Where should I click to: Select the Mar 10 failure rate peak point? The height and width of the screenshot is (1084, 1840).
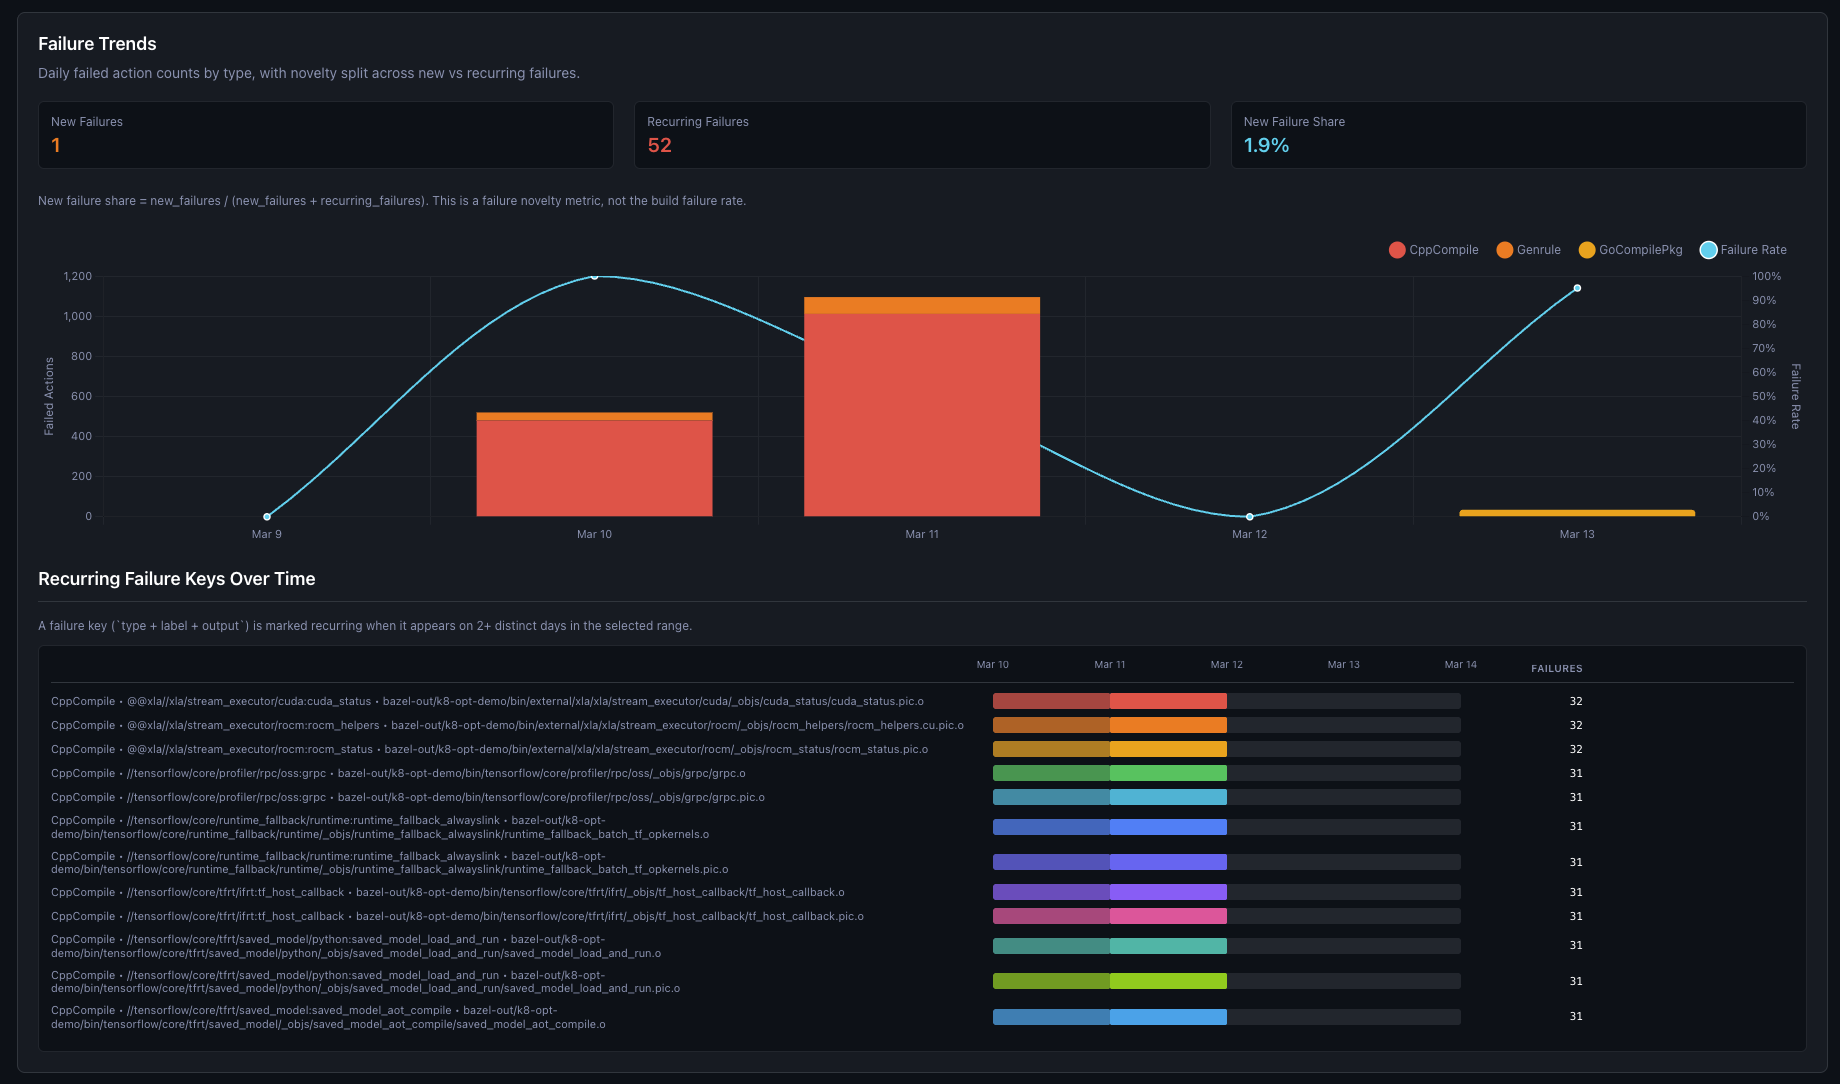coord(594,276)
